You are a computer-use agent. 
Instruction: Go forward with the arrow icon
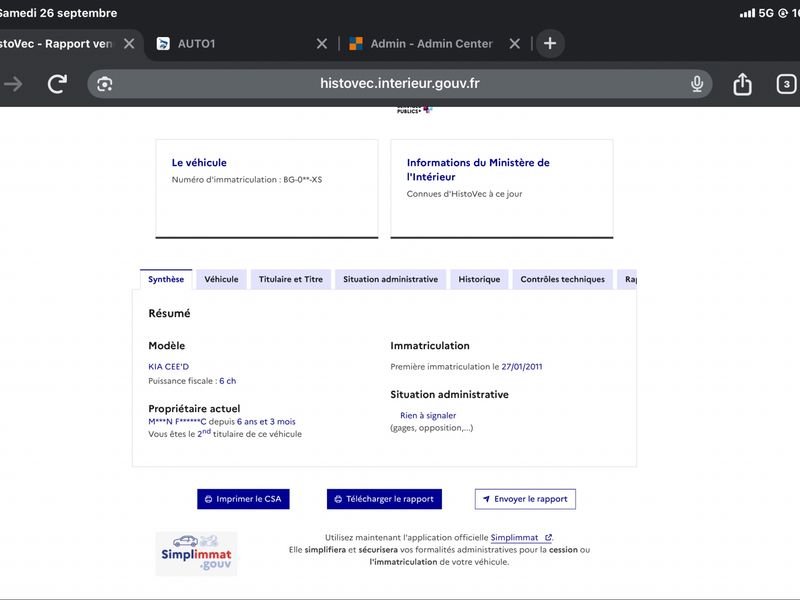pos(13,84)
